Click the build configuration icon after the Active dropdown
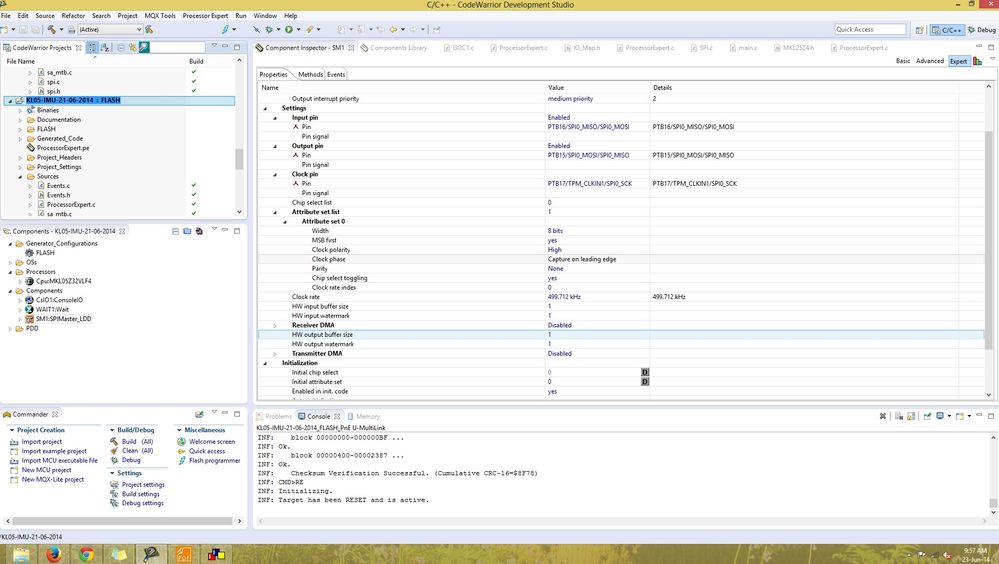 coord(149,29)
